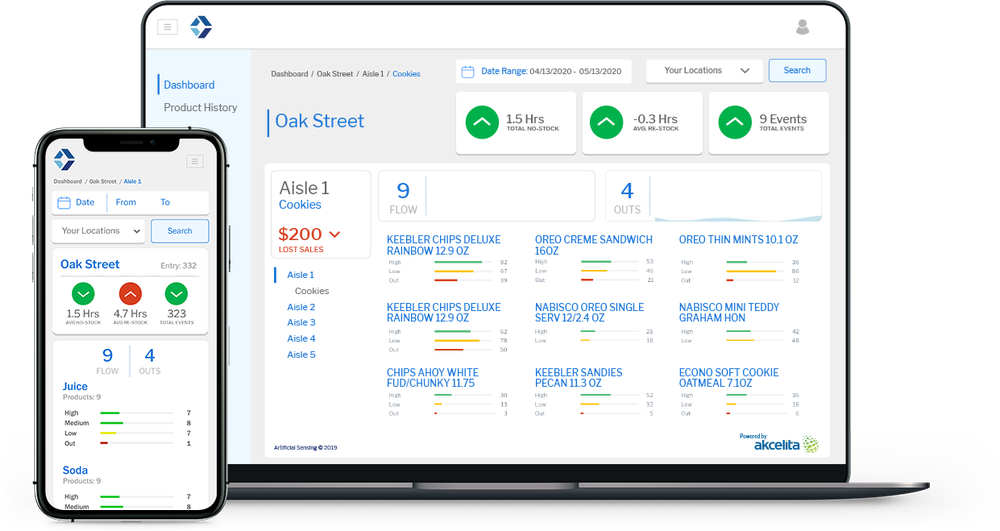1000x531 pixels.
Task: Click Dashboard breadcrumb on laptop
Action: (x=290, y=74)
